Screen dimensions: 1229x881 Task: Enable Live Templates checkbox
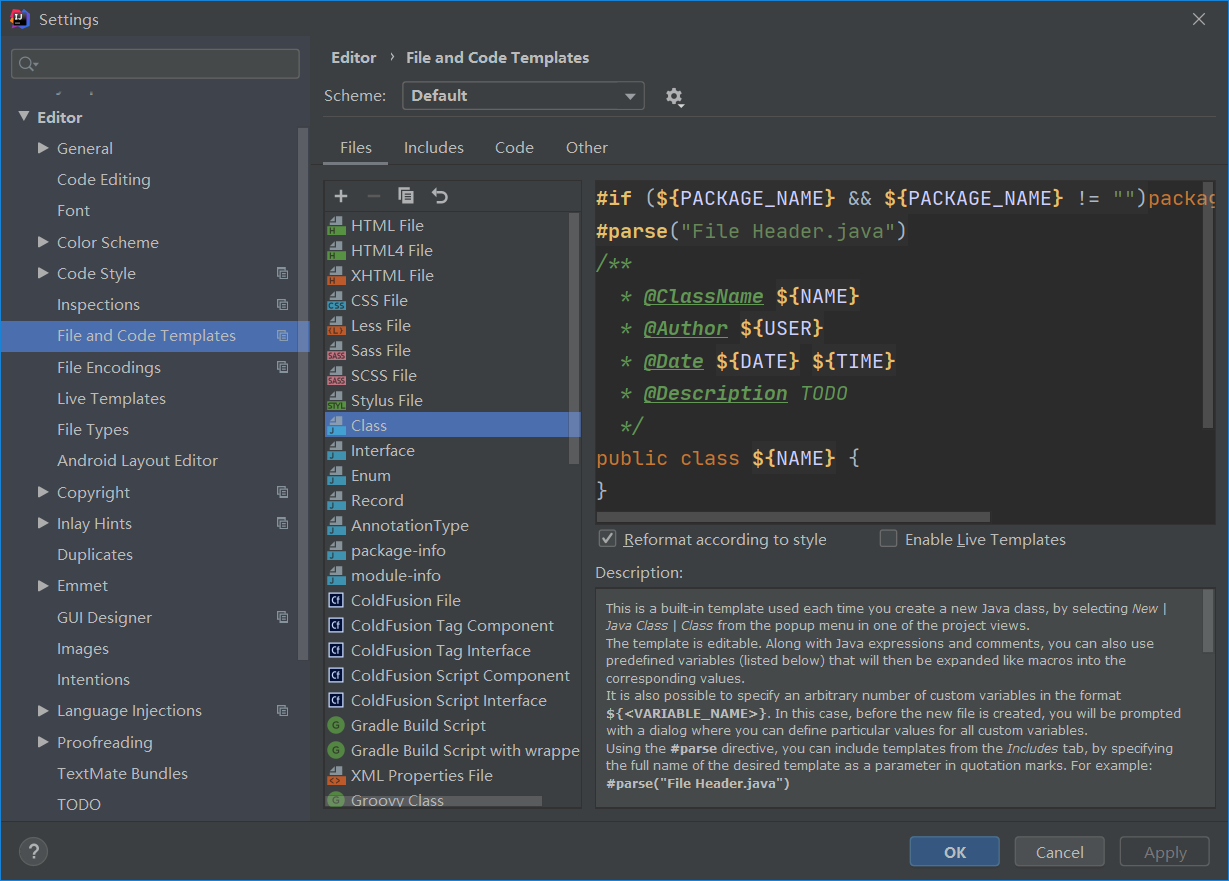(888, 540)
